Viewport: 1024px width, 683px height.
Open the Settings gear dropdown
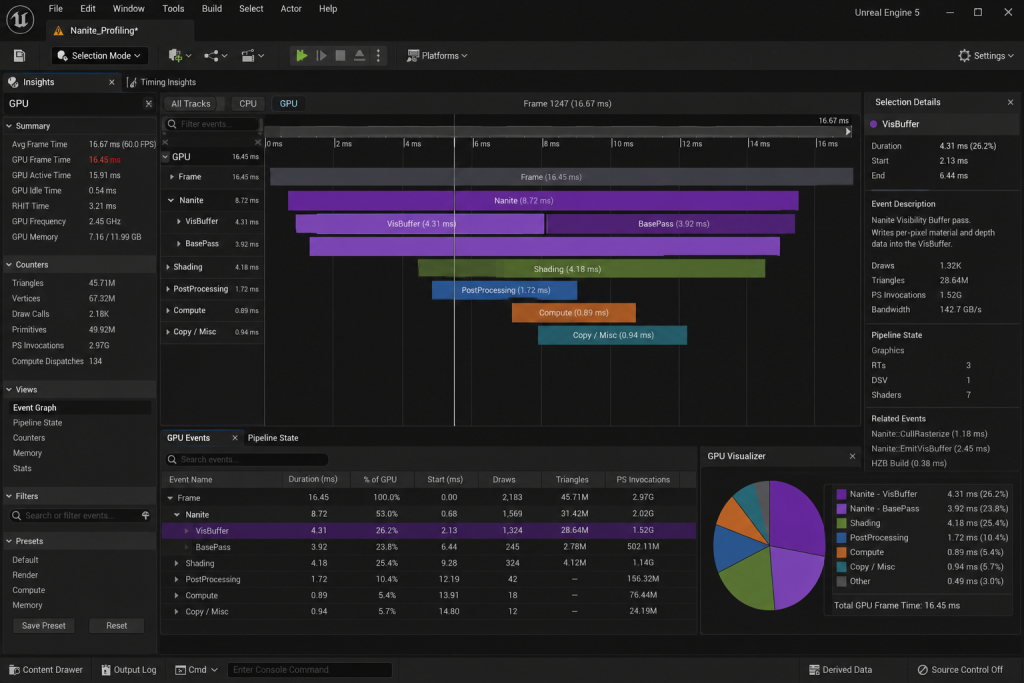coord(985,56)
